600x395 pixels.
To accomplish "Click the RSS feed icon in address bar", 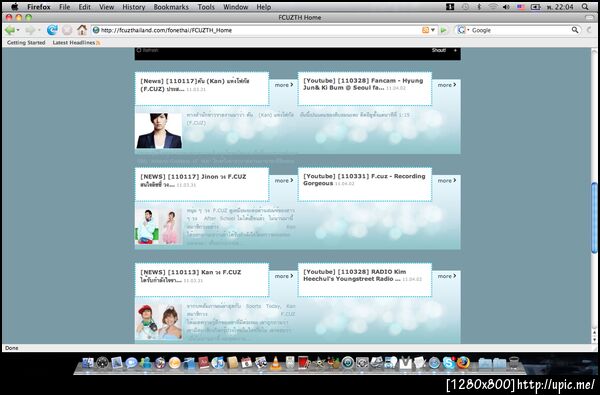I will click(425, 30).
